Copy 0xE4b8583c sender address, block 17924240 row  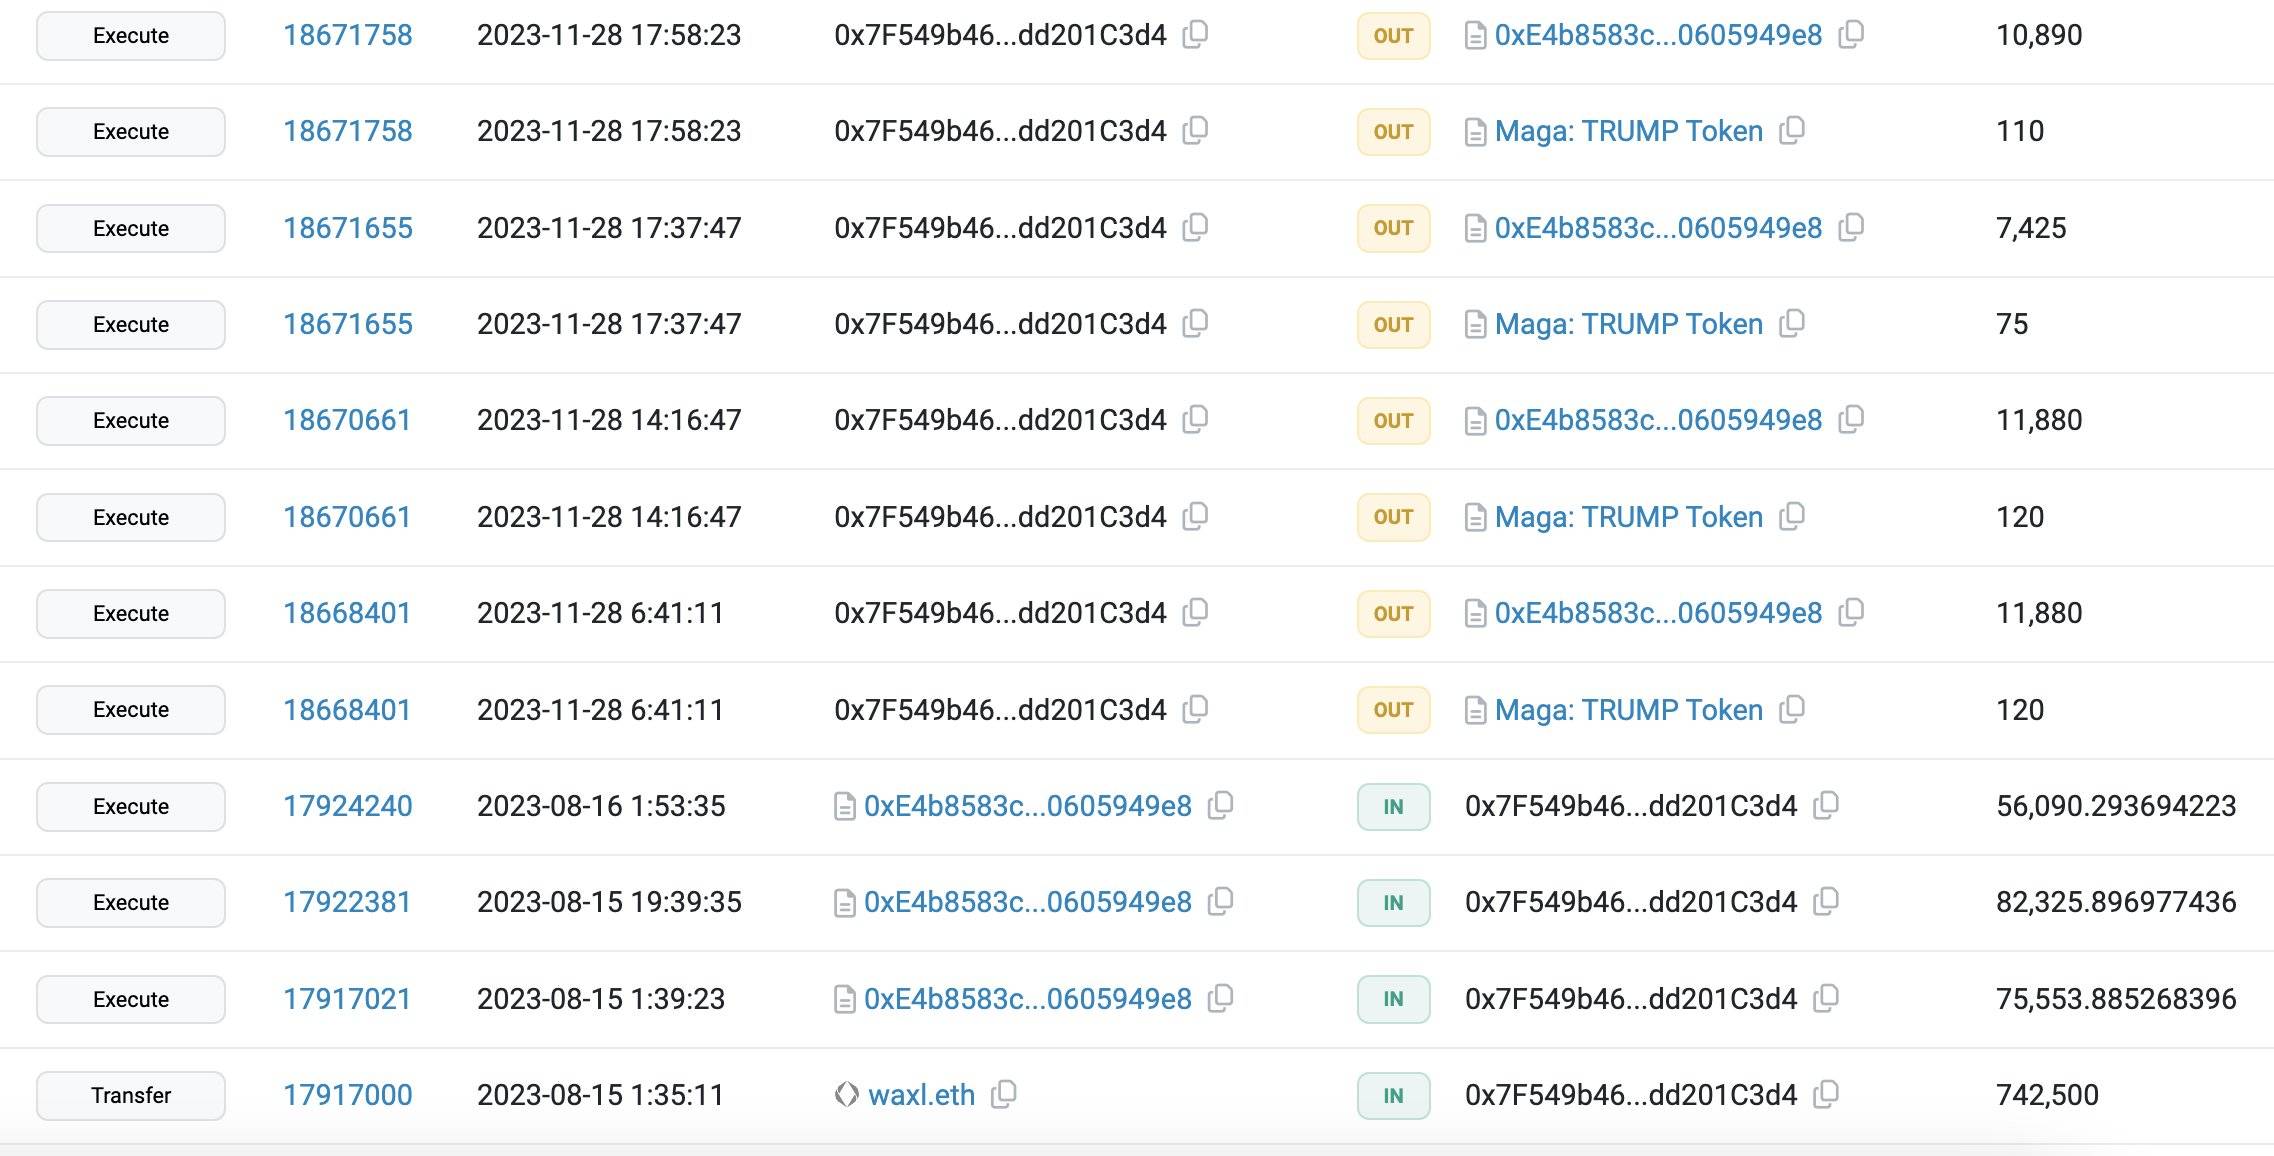pyautogui.click(x=1220, y=806)
